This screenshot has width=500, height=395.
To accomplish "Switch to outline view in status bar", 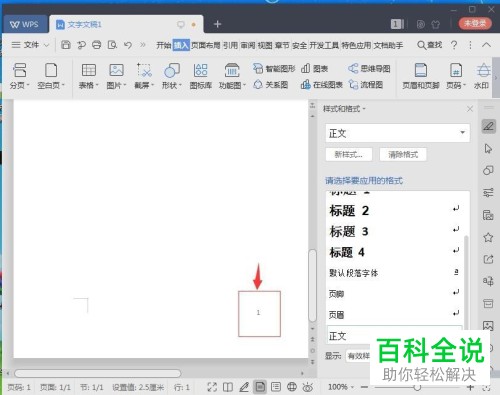I will (x=276, y=387).
